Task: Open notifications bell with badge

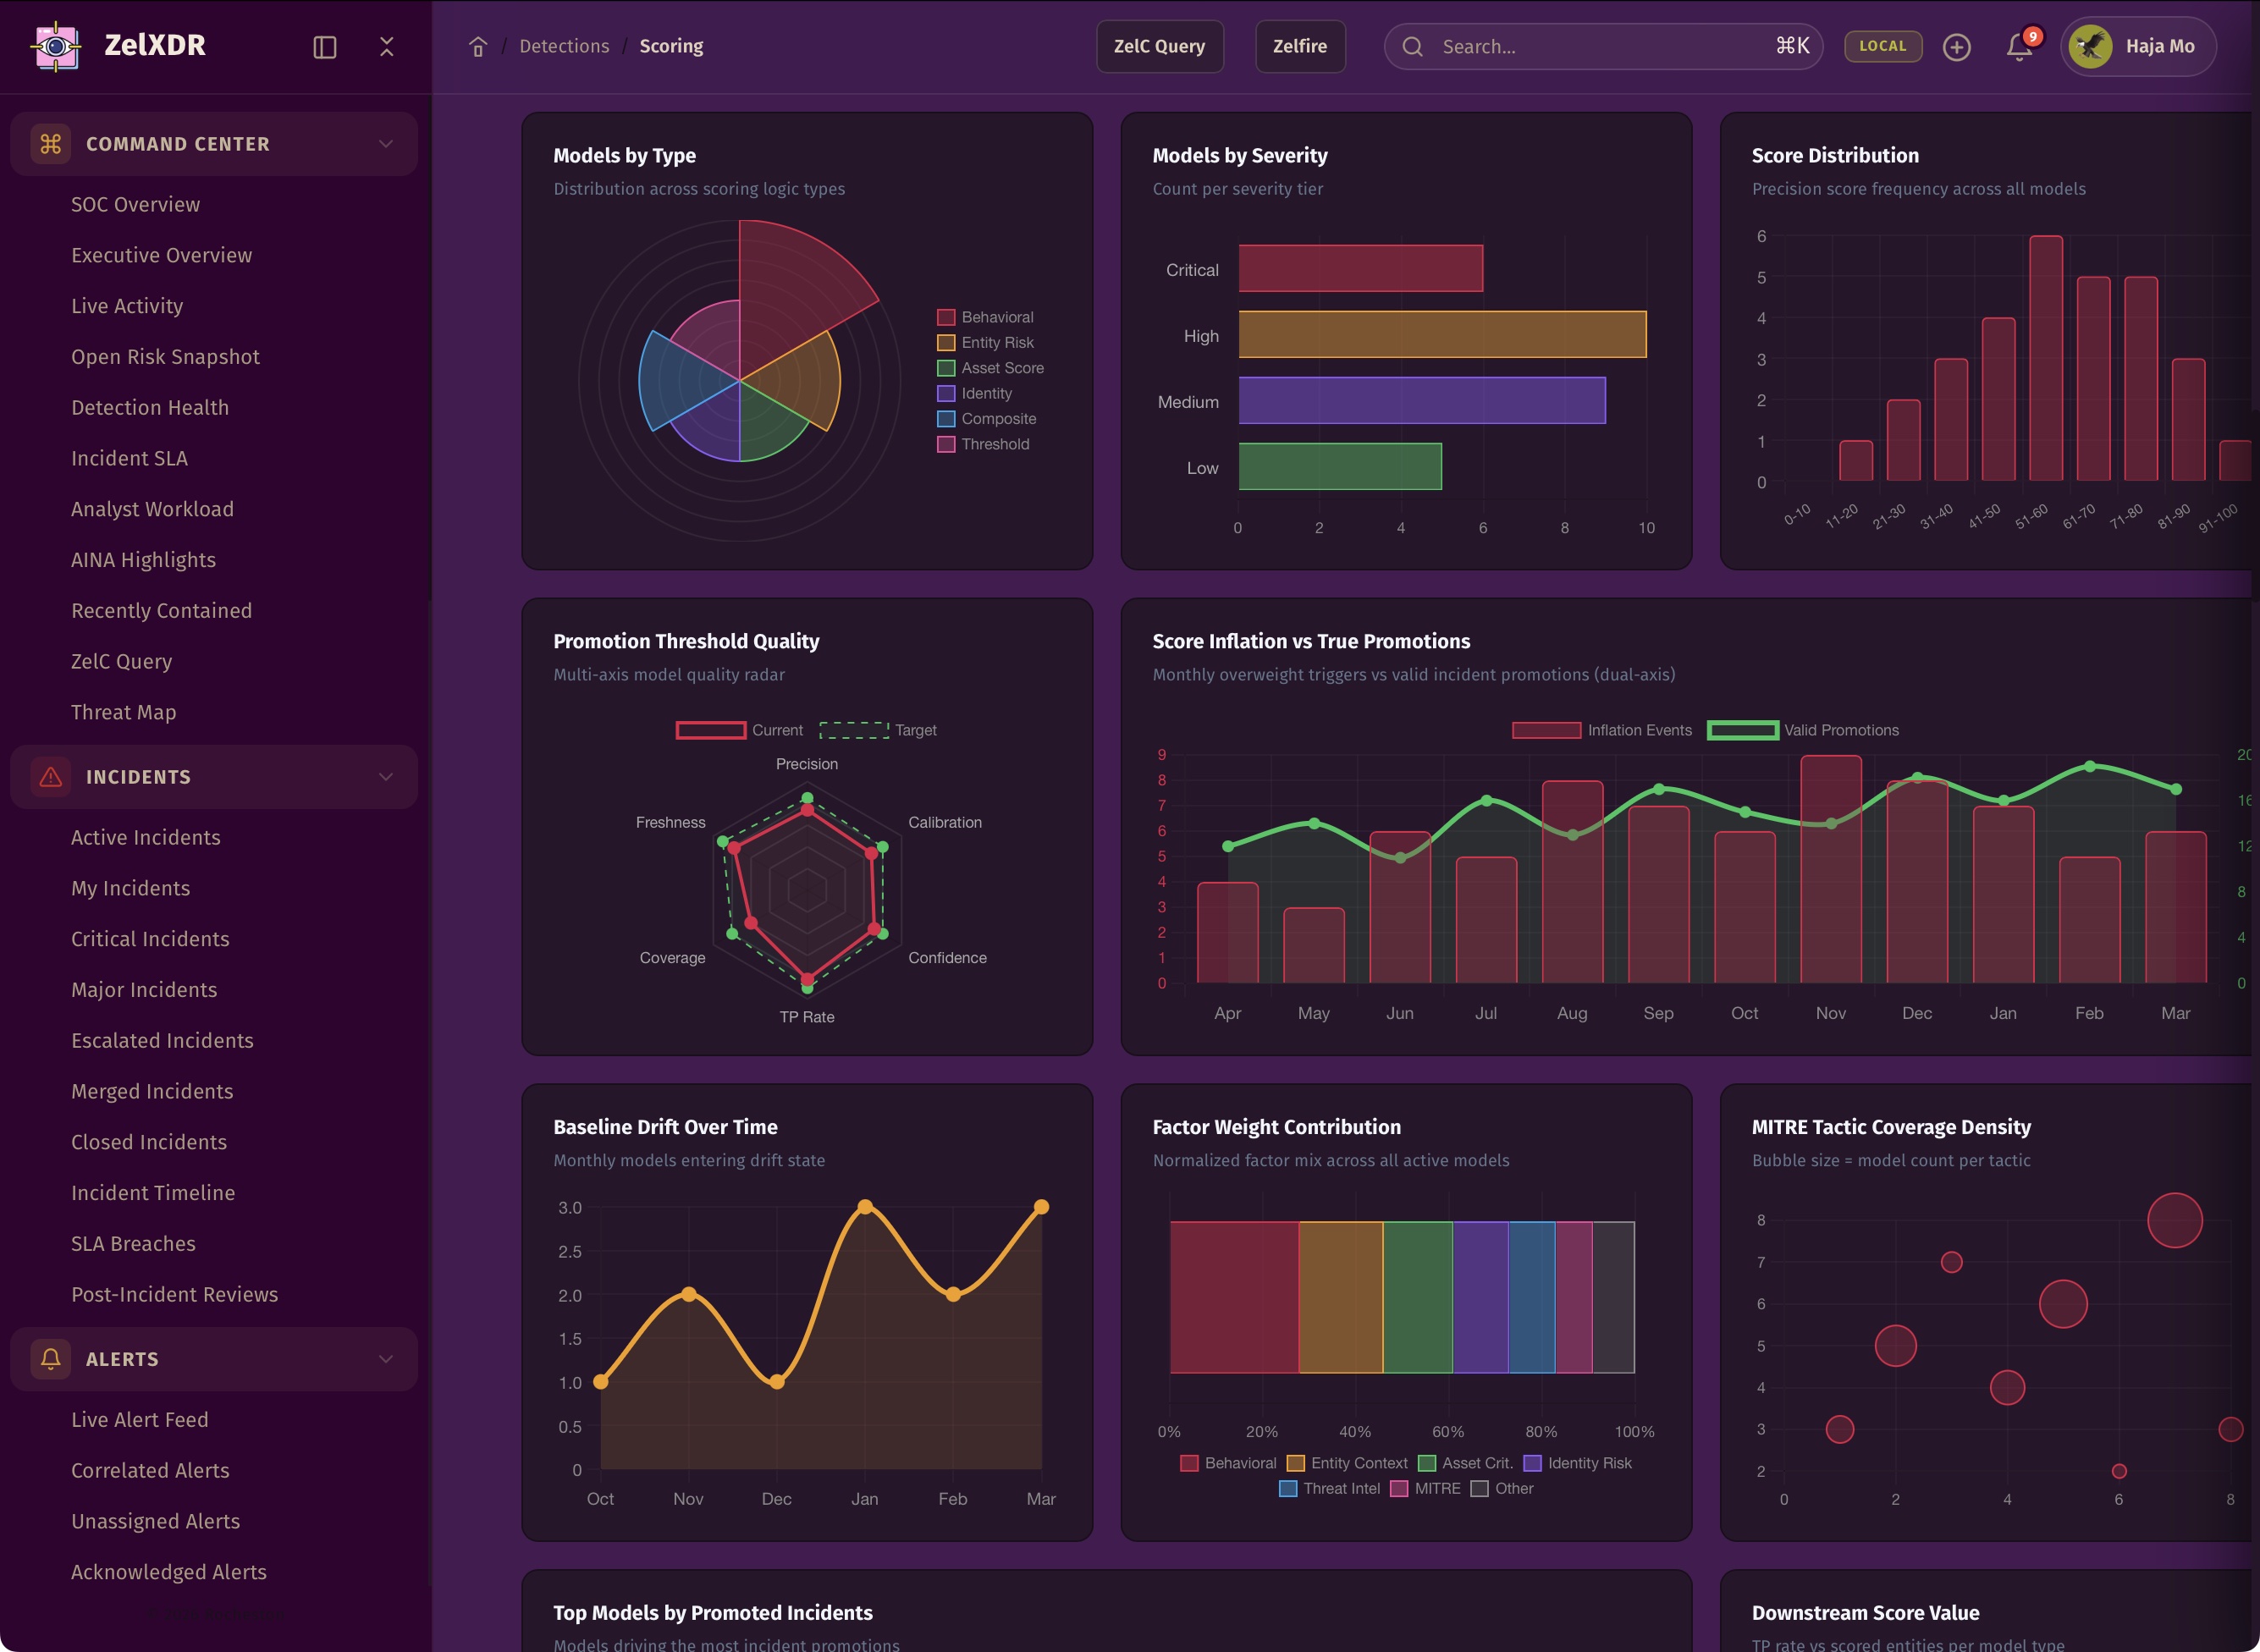Action: point(2019,47)
